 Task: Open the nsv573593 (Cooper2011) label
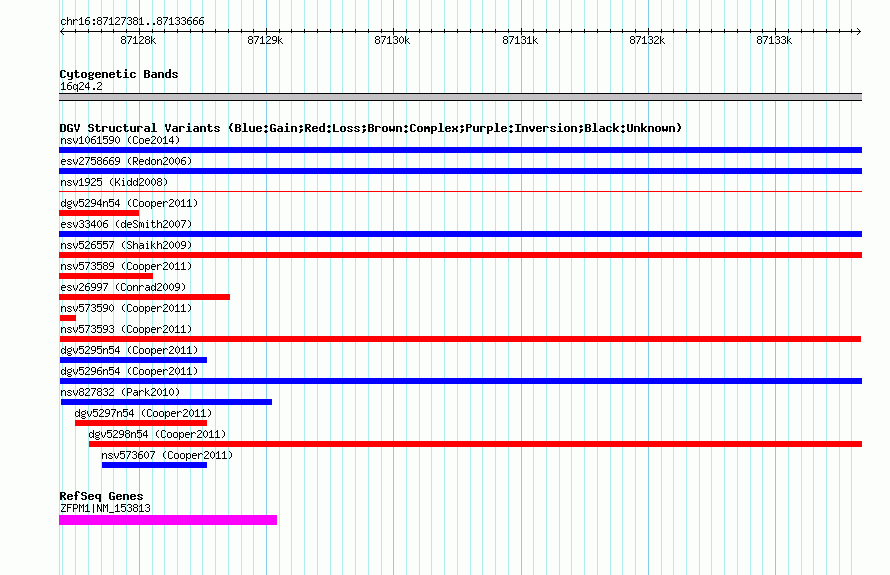(126, 329)
